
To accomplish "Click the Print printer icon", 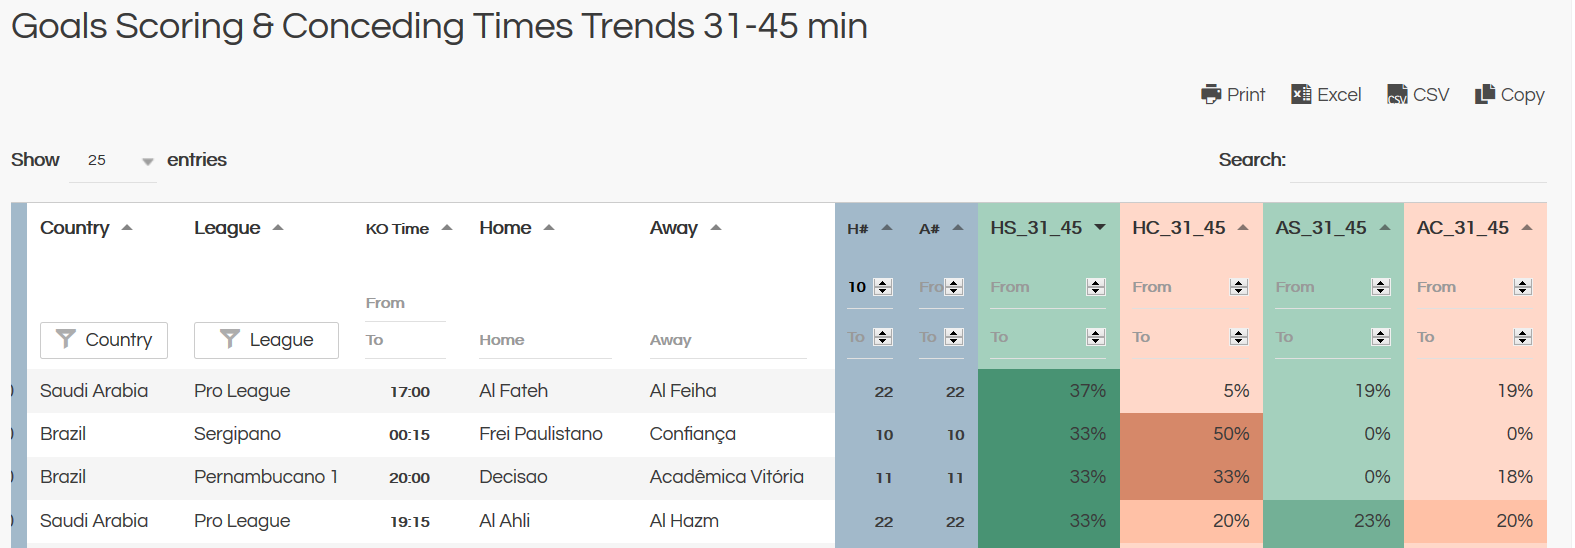I will [x=1211, y=94].
